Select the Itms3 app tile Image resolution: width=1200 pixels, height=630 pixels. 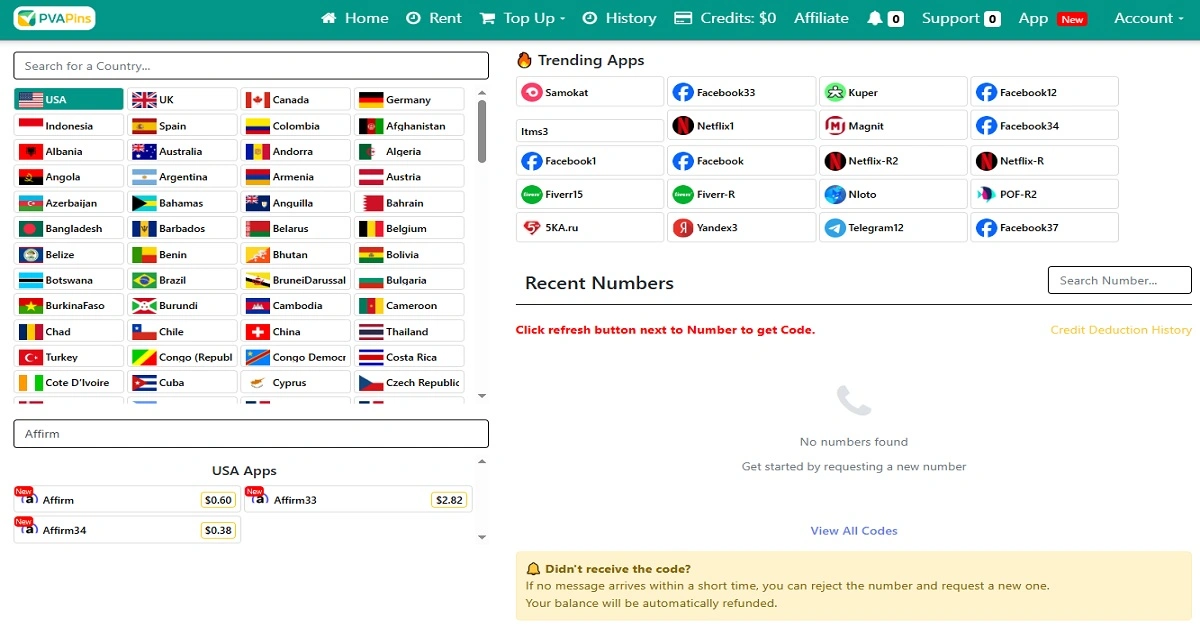pyautogui.click(x=590, y=131)
